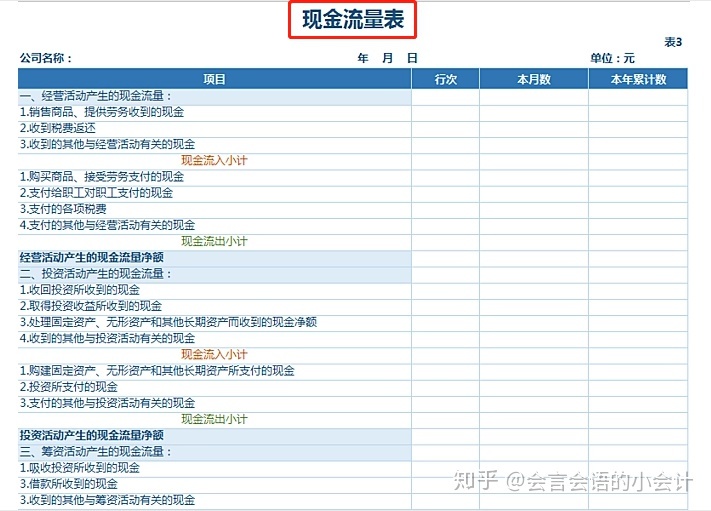Select row 3.借款所收到的现金
This screenshot has height=511, width=711.
click(353, 485)
